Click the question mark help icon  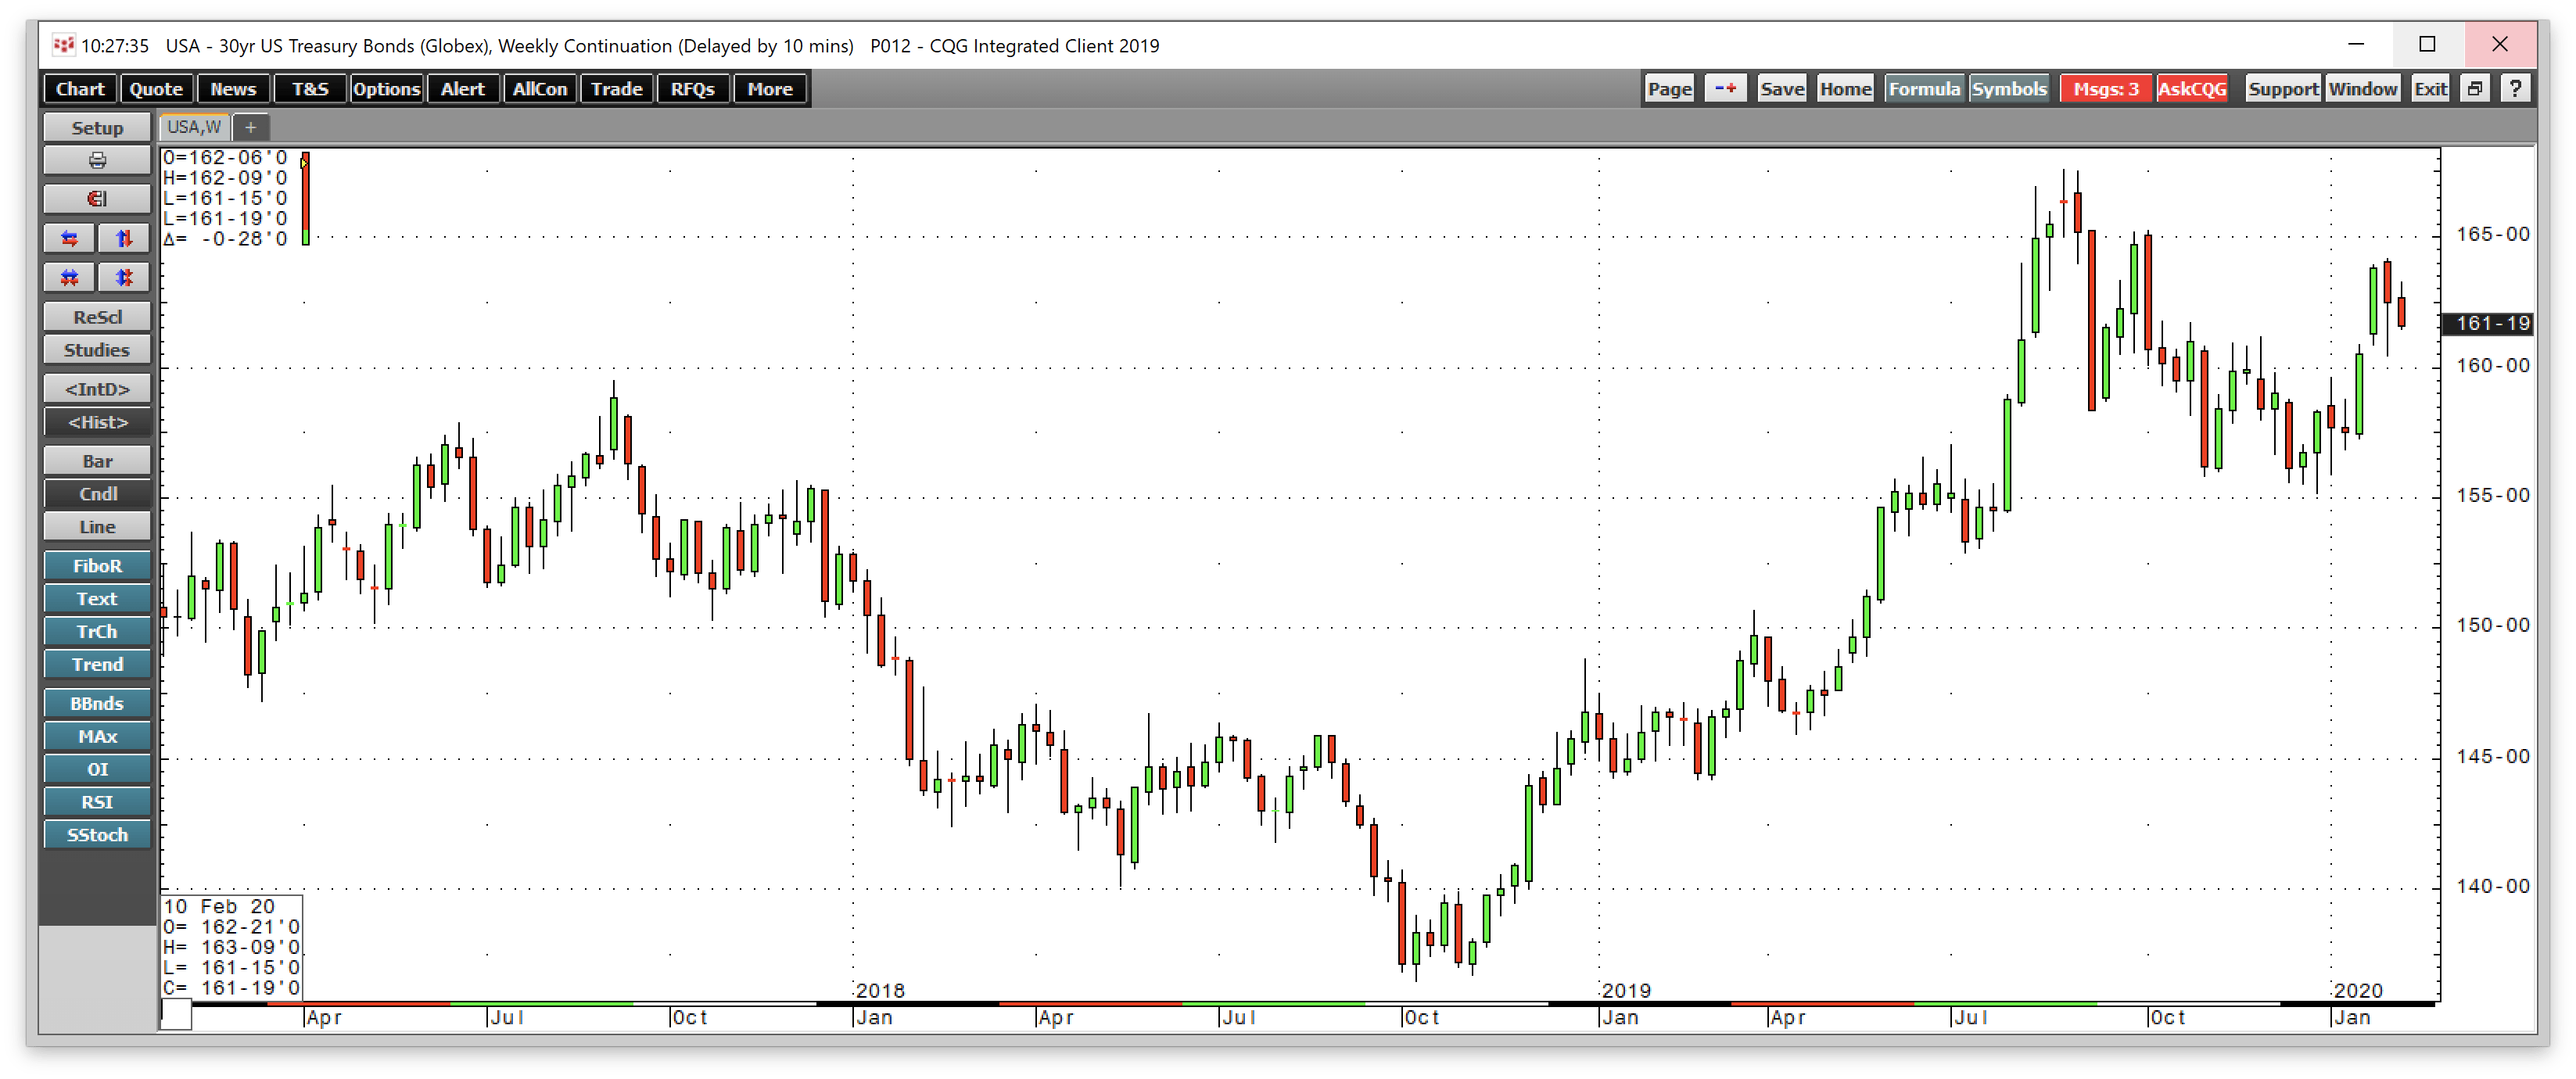[x=2515, y=89]
